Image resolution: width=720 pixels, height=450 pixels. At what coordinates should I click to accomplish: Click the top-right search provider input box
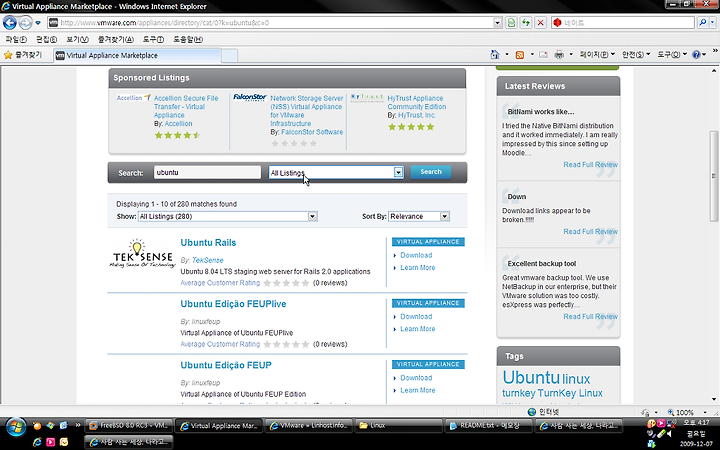(x=623, y=22)
